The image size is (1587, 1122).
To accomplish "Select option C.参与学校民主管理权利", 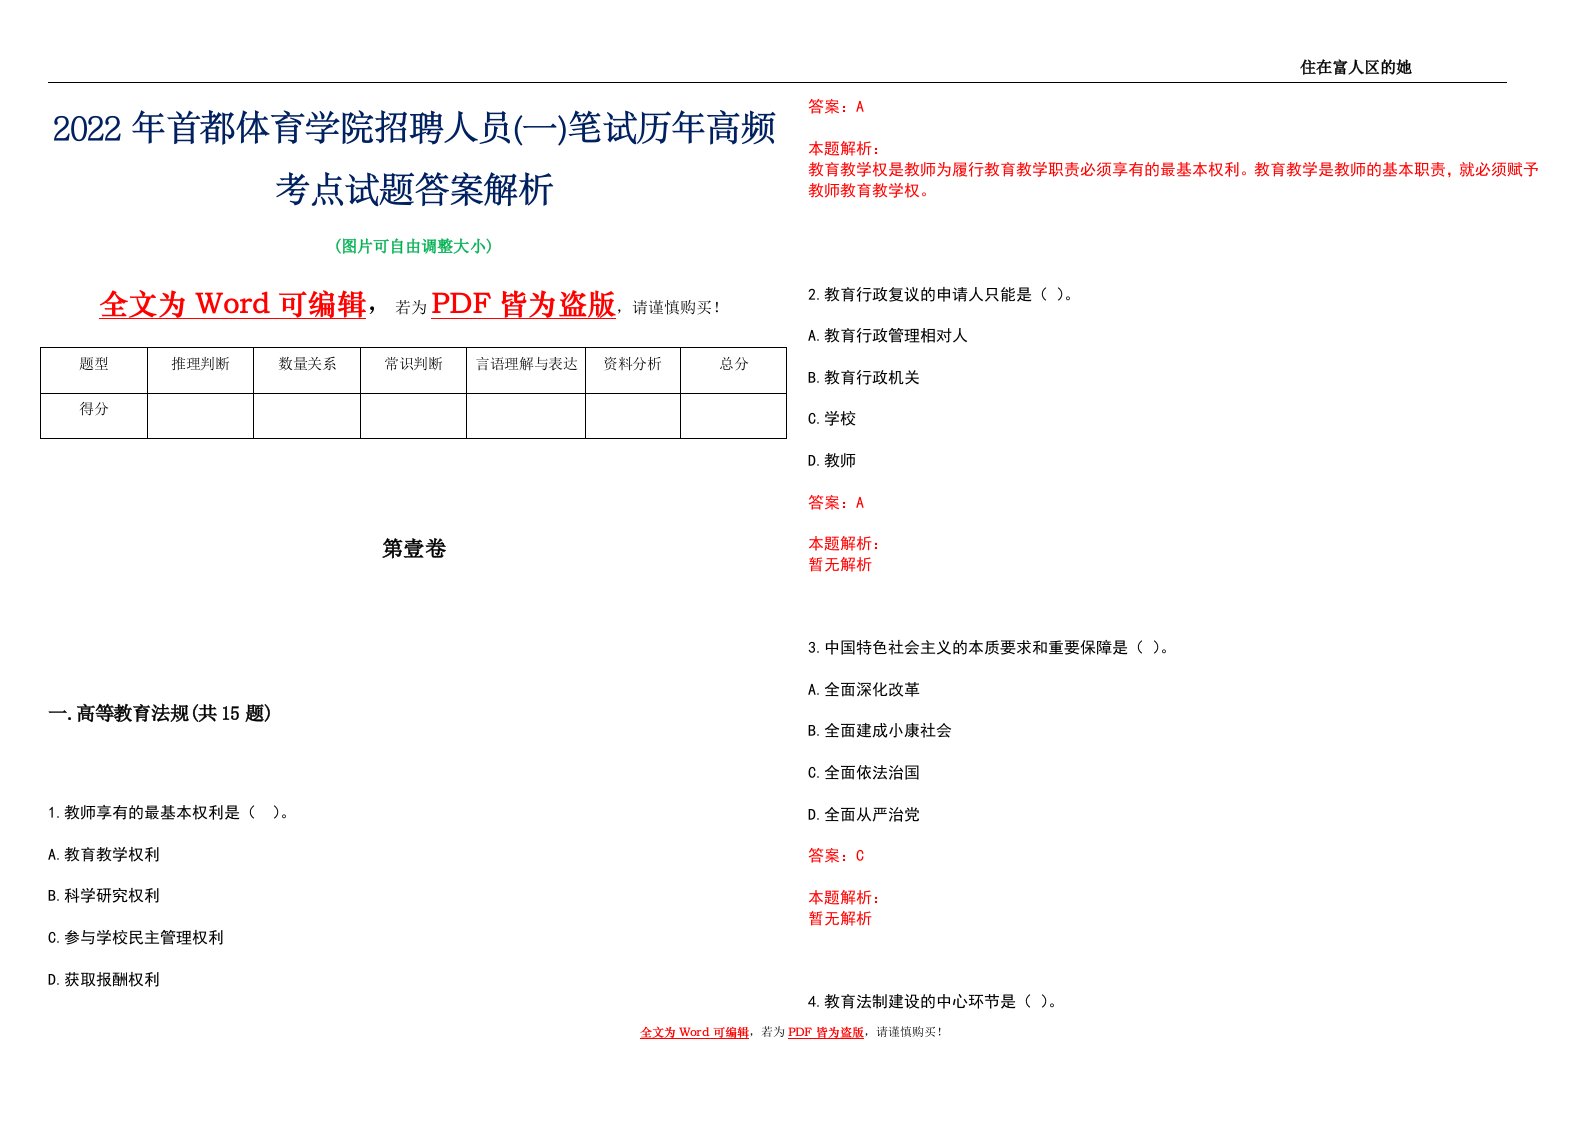I will (x=136, y=938).
